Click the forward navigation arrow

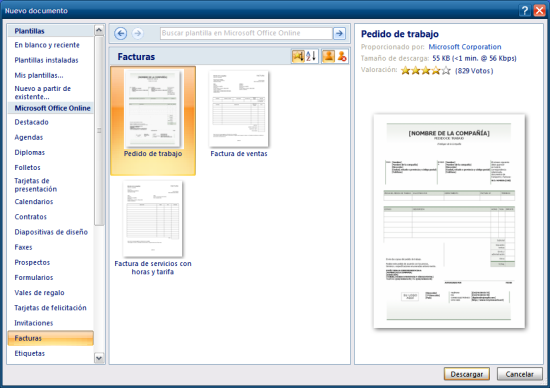pos(138,33)
